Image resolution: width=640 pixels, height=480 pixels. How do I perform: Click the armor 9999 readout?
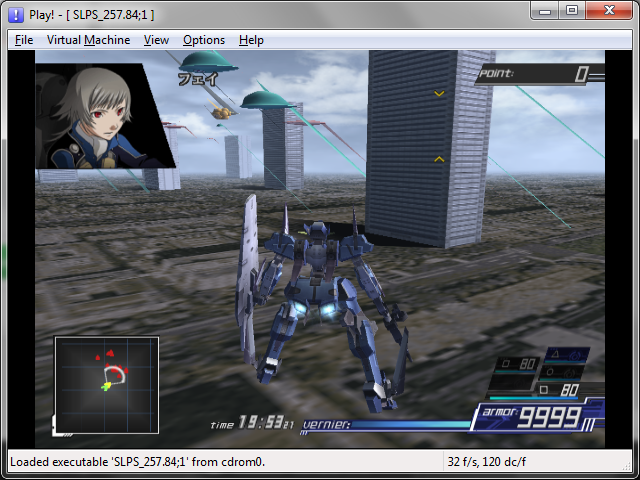pyautogui.click(x=533, y=417)
